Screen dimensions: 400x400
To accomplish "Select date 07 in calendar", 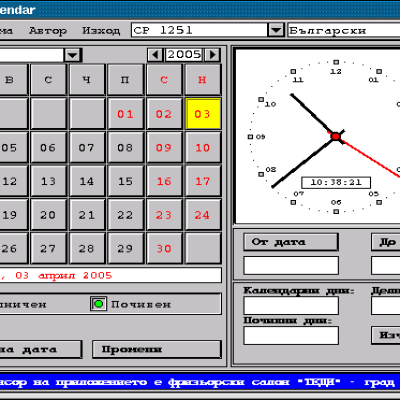I will click(x=87, y=147).
